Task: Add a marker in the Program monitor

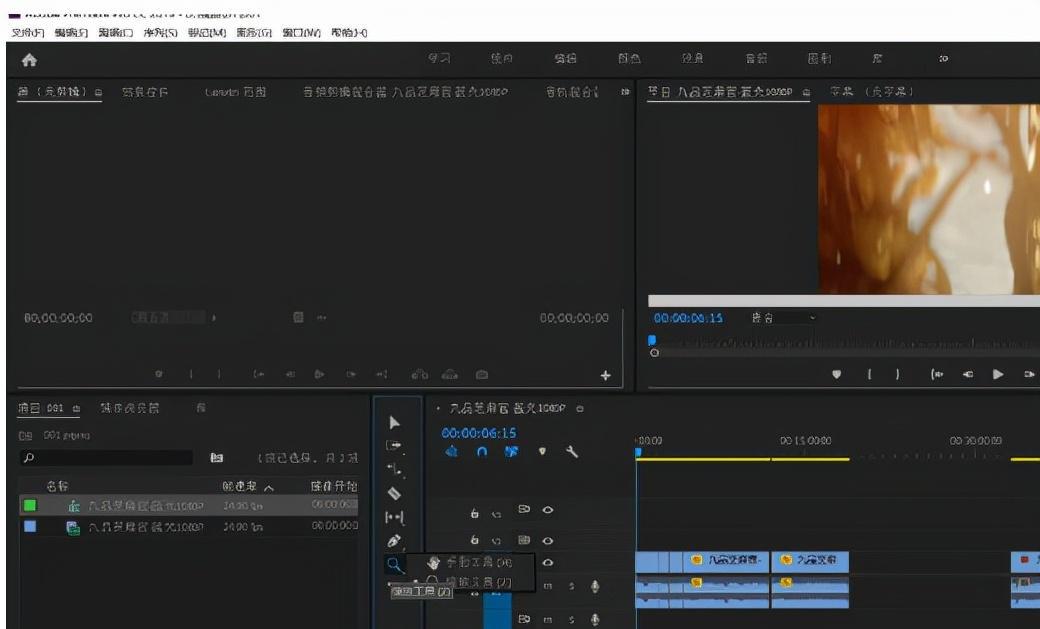Action: click(x=836, y=374)
